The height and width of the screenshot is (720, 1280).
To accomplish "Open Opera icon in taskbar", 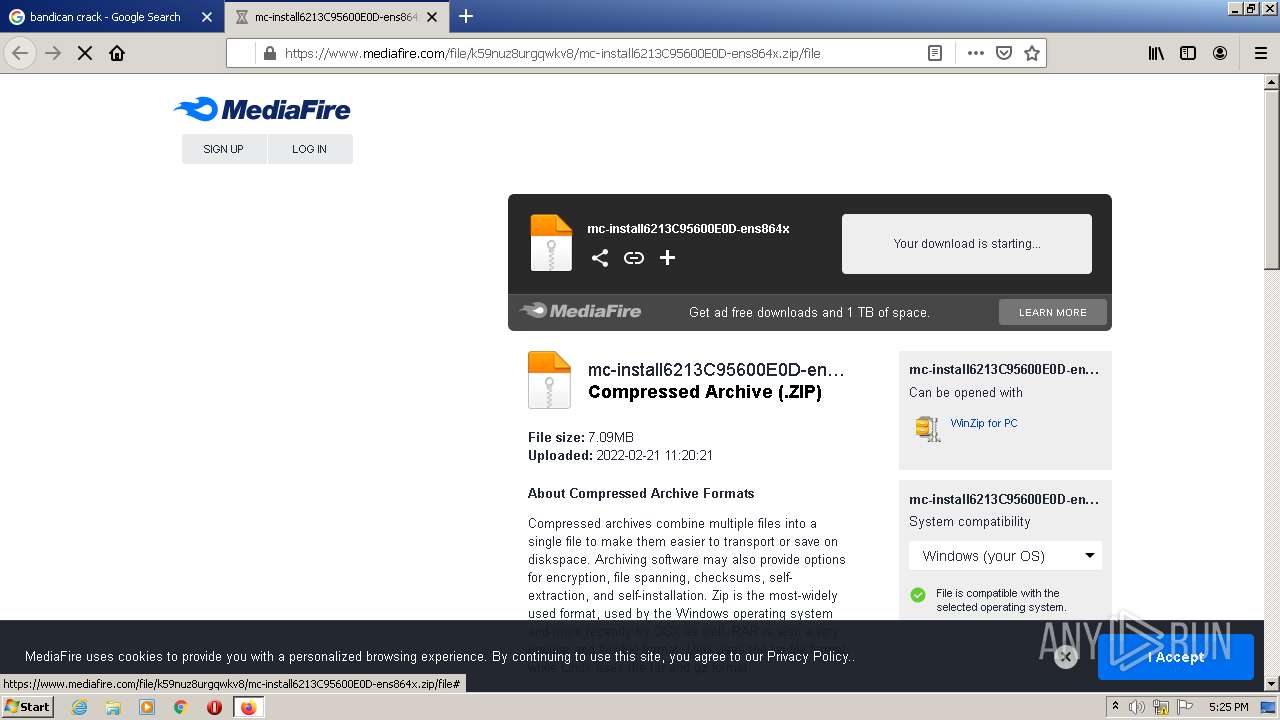I will click(214, 707).
